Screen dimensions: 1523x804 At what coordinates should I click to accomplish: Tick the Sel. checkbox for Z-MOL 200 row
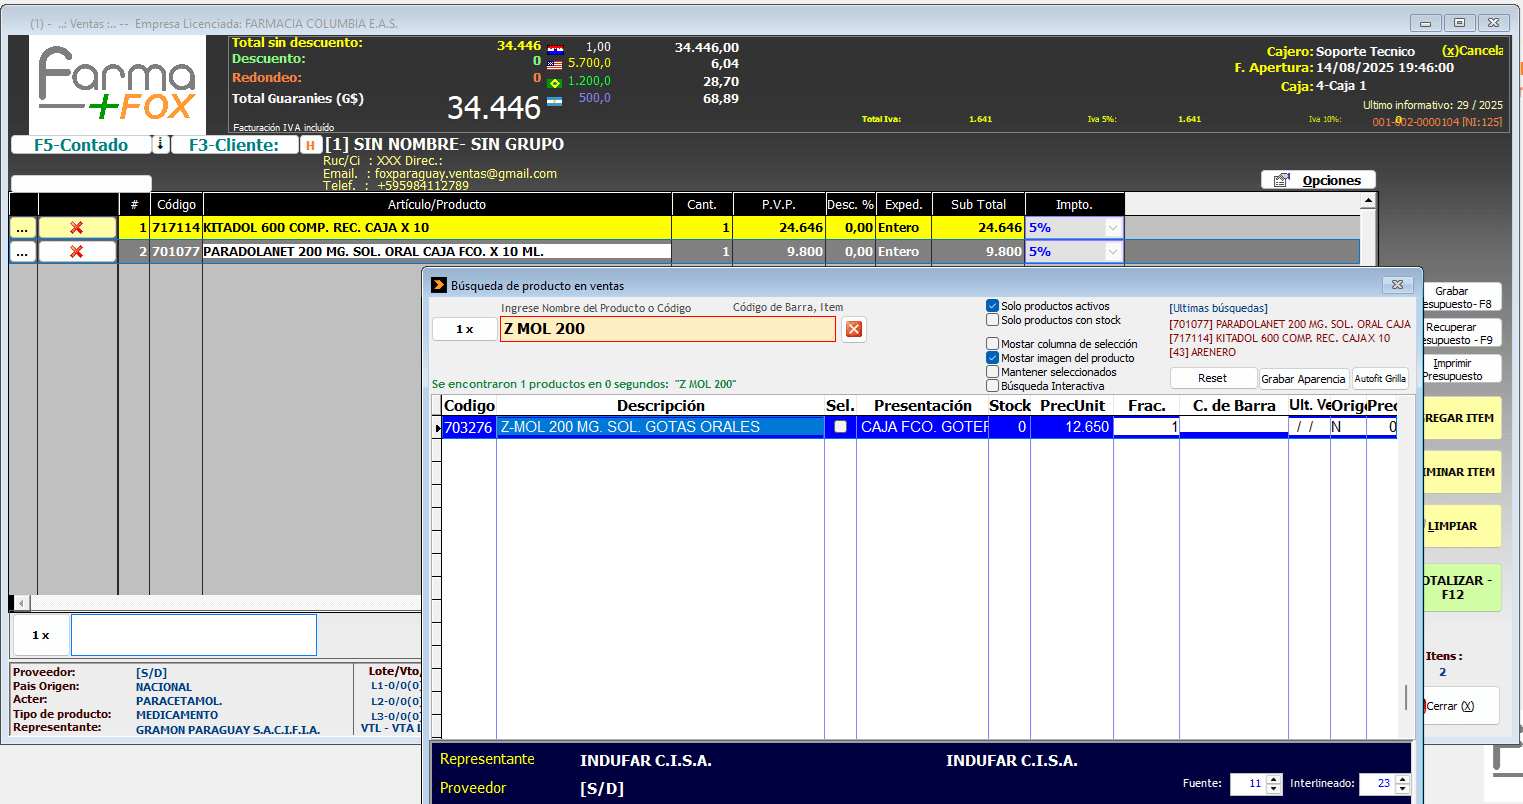[x=841, y=427]
